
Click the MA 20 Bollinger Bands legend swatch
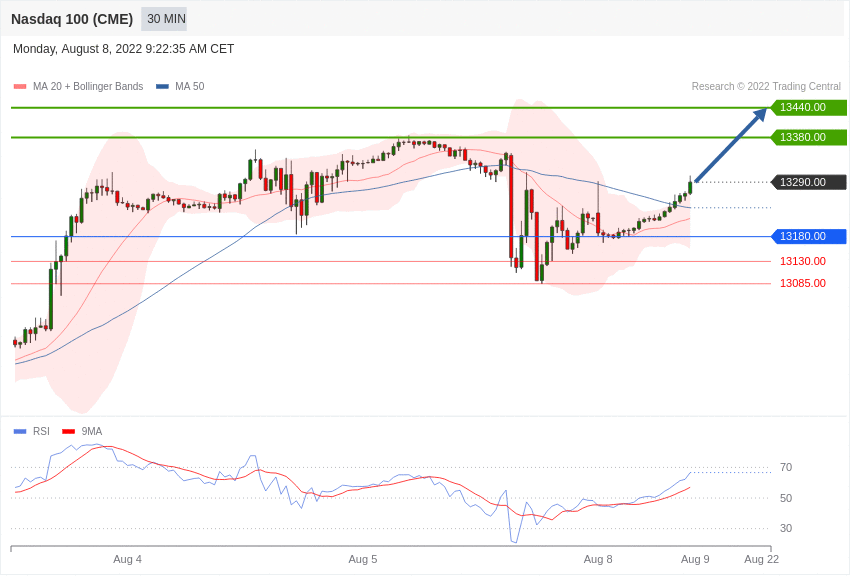pos(20,87)
